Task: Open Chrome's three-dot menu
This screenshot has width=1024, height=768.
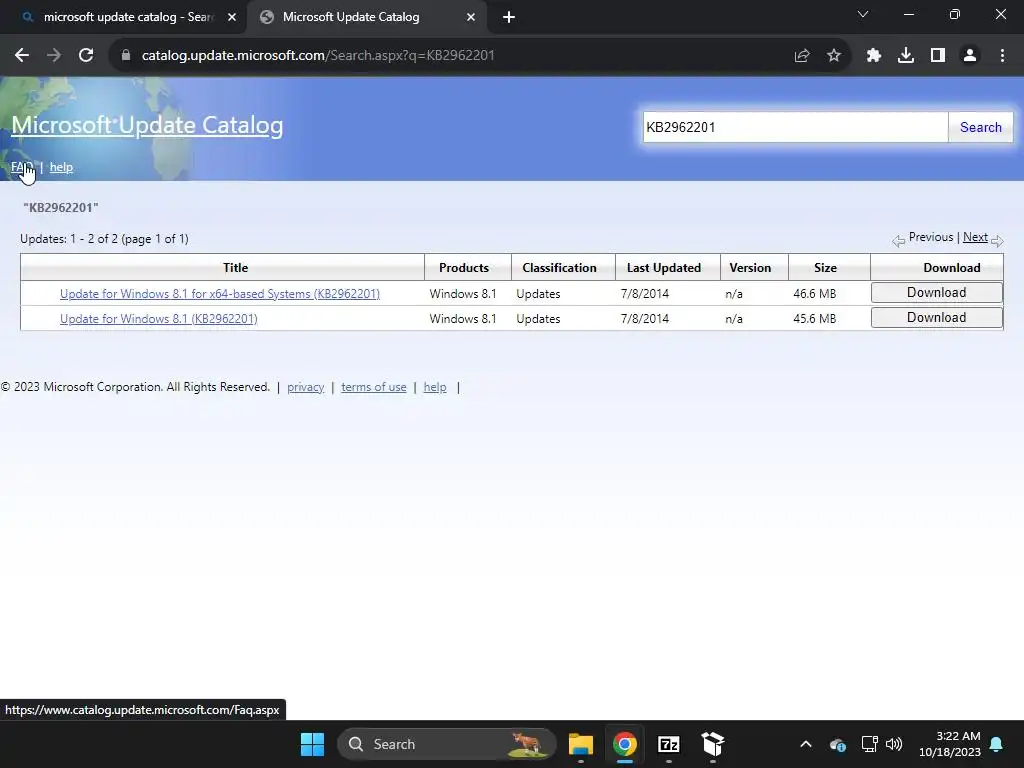Action: (1002, 56)
